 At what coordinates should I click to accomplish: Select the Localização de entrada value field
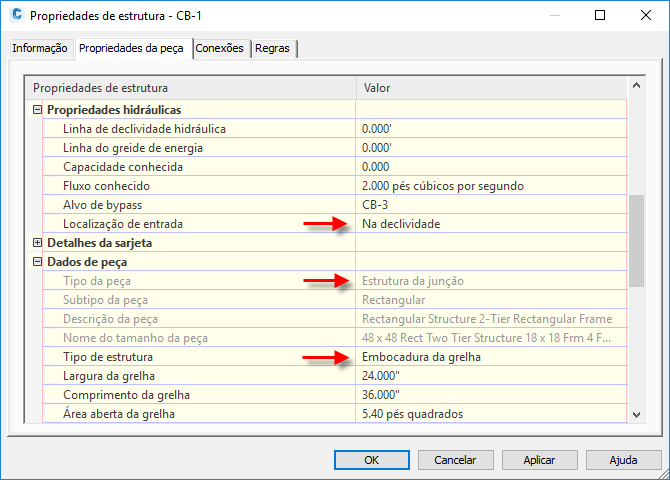coord(491,224)
